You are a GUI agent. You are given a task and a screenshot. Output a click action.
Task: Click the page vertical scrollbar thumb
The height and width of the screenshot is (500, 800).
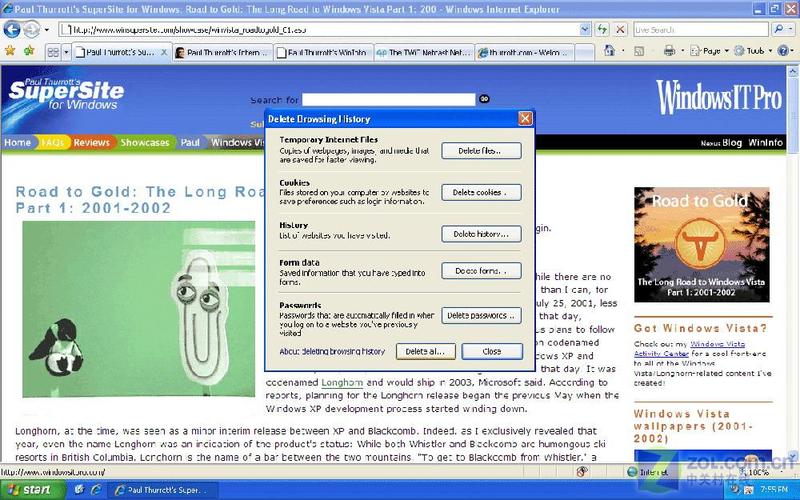(793, 115)
